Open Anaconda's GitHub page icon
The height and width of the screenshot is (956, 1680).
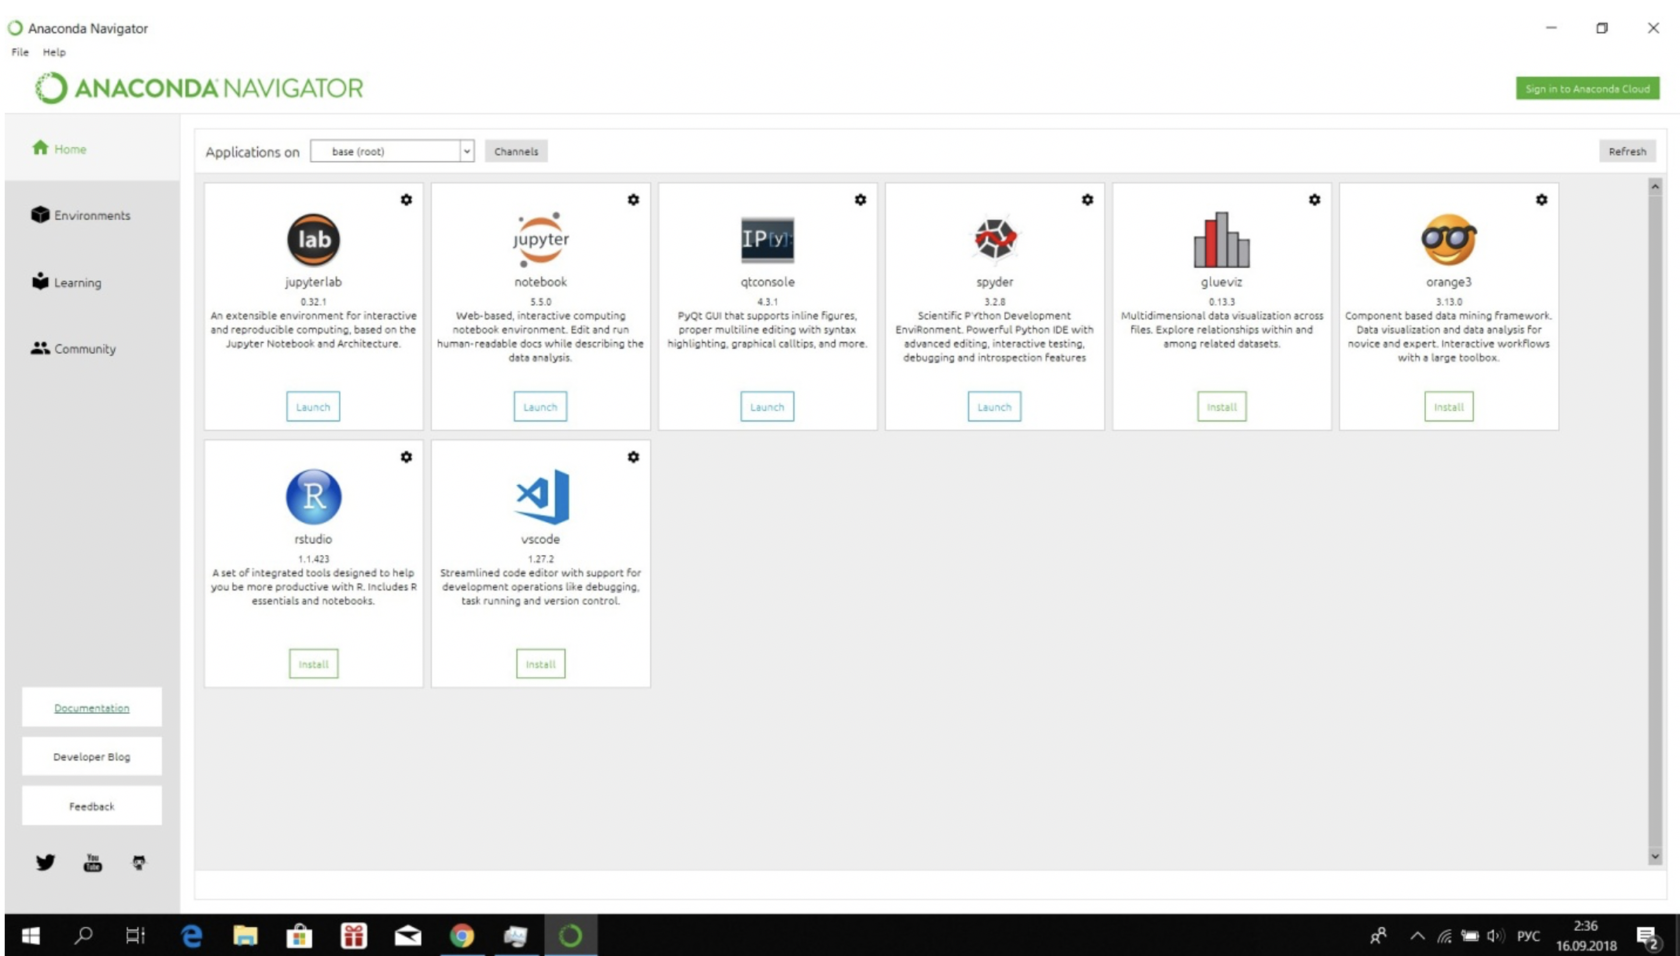click(139, 862)
